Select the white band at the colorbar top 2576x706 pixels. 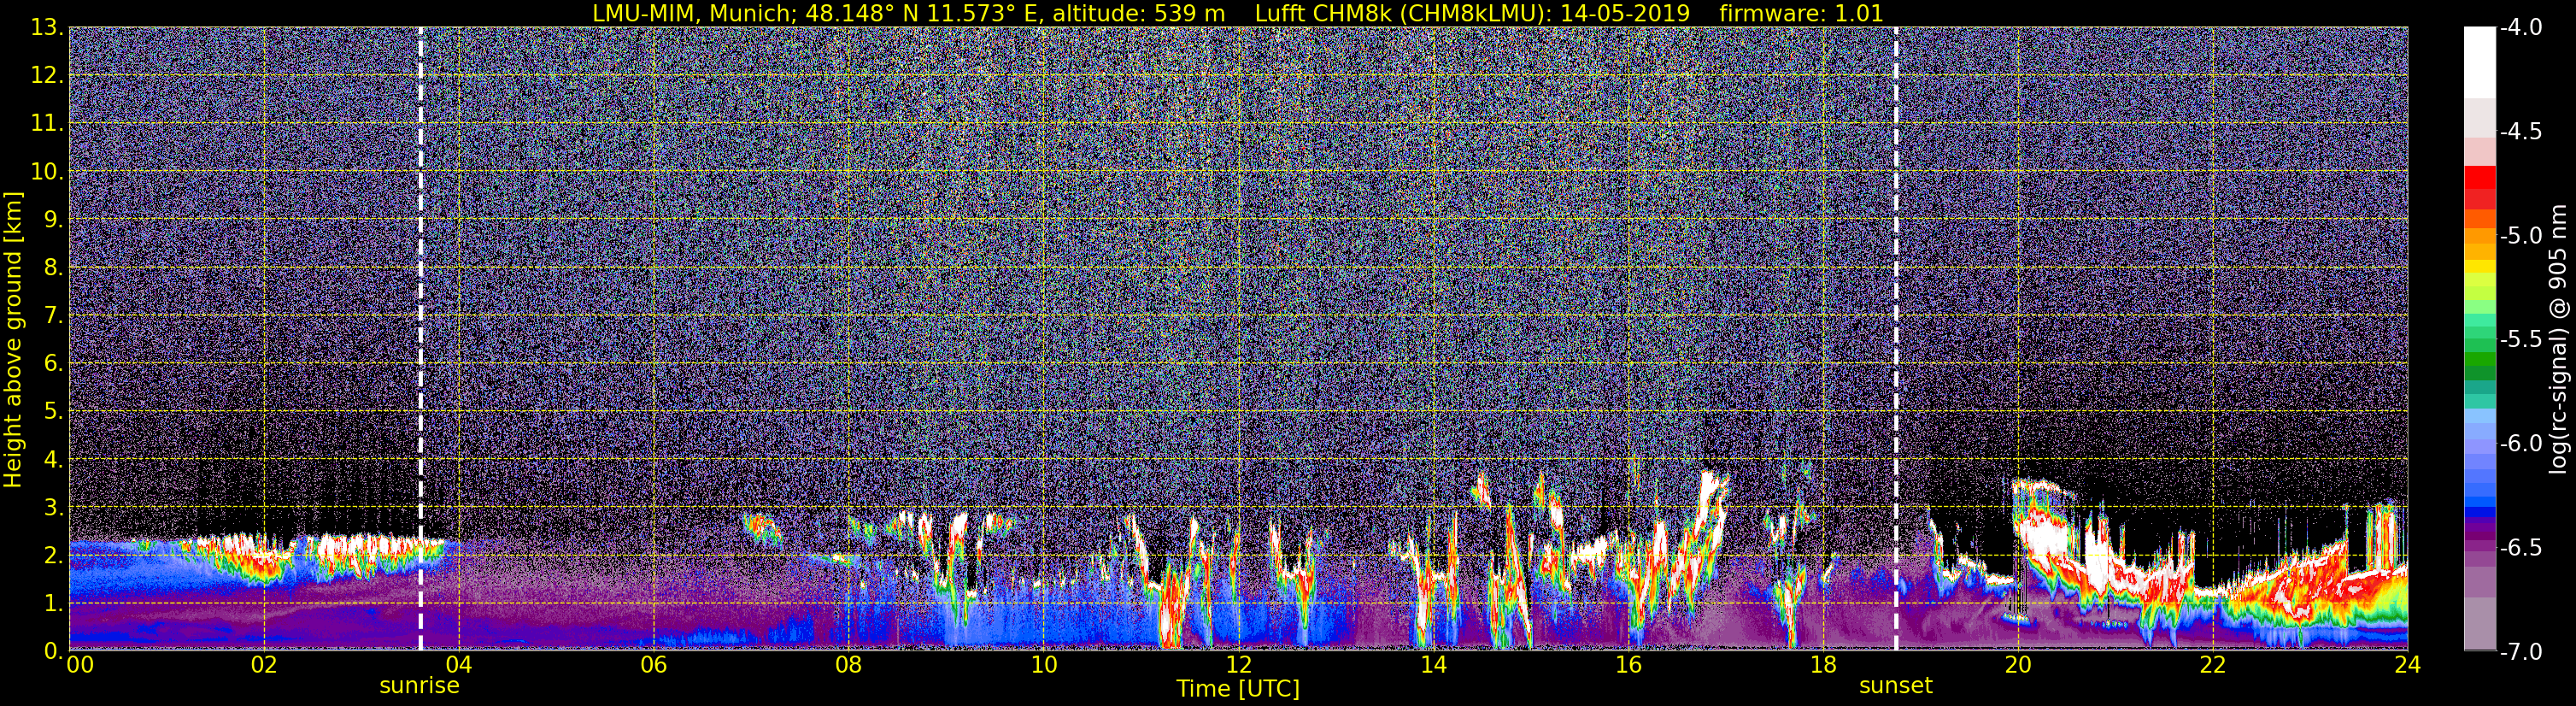pyautogui.click(x=2479, y=62)
